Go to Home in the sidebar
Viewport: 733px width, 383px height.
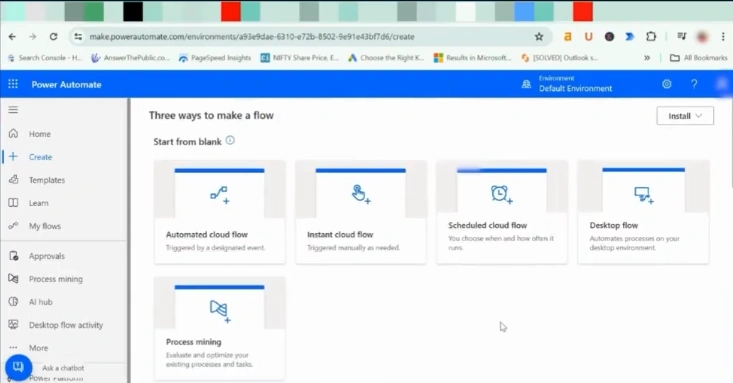pos(40,134)
